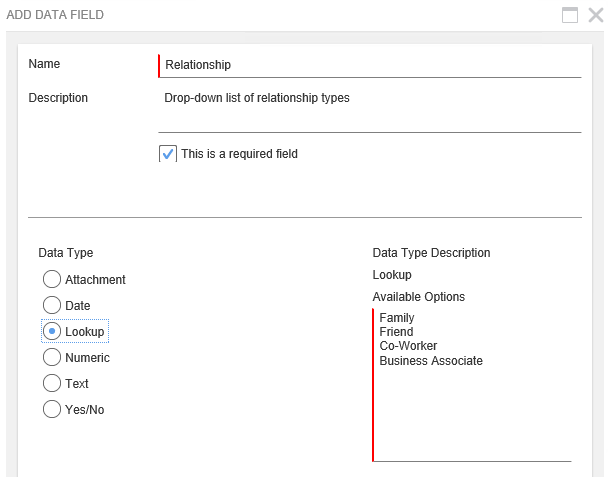Select the Attachment data type
The image size is (608, 477).
tap(52, 280)
